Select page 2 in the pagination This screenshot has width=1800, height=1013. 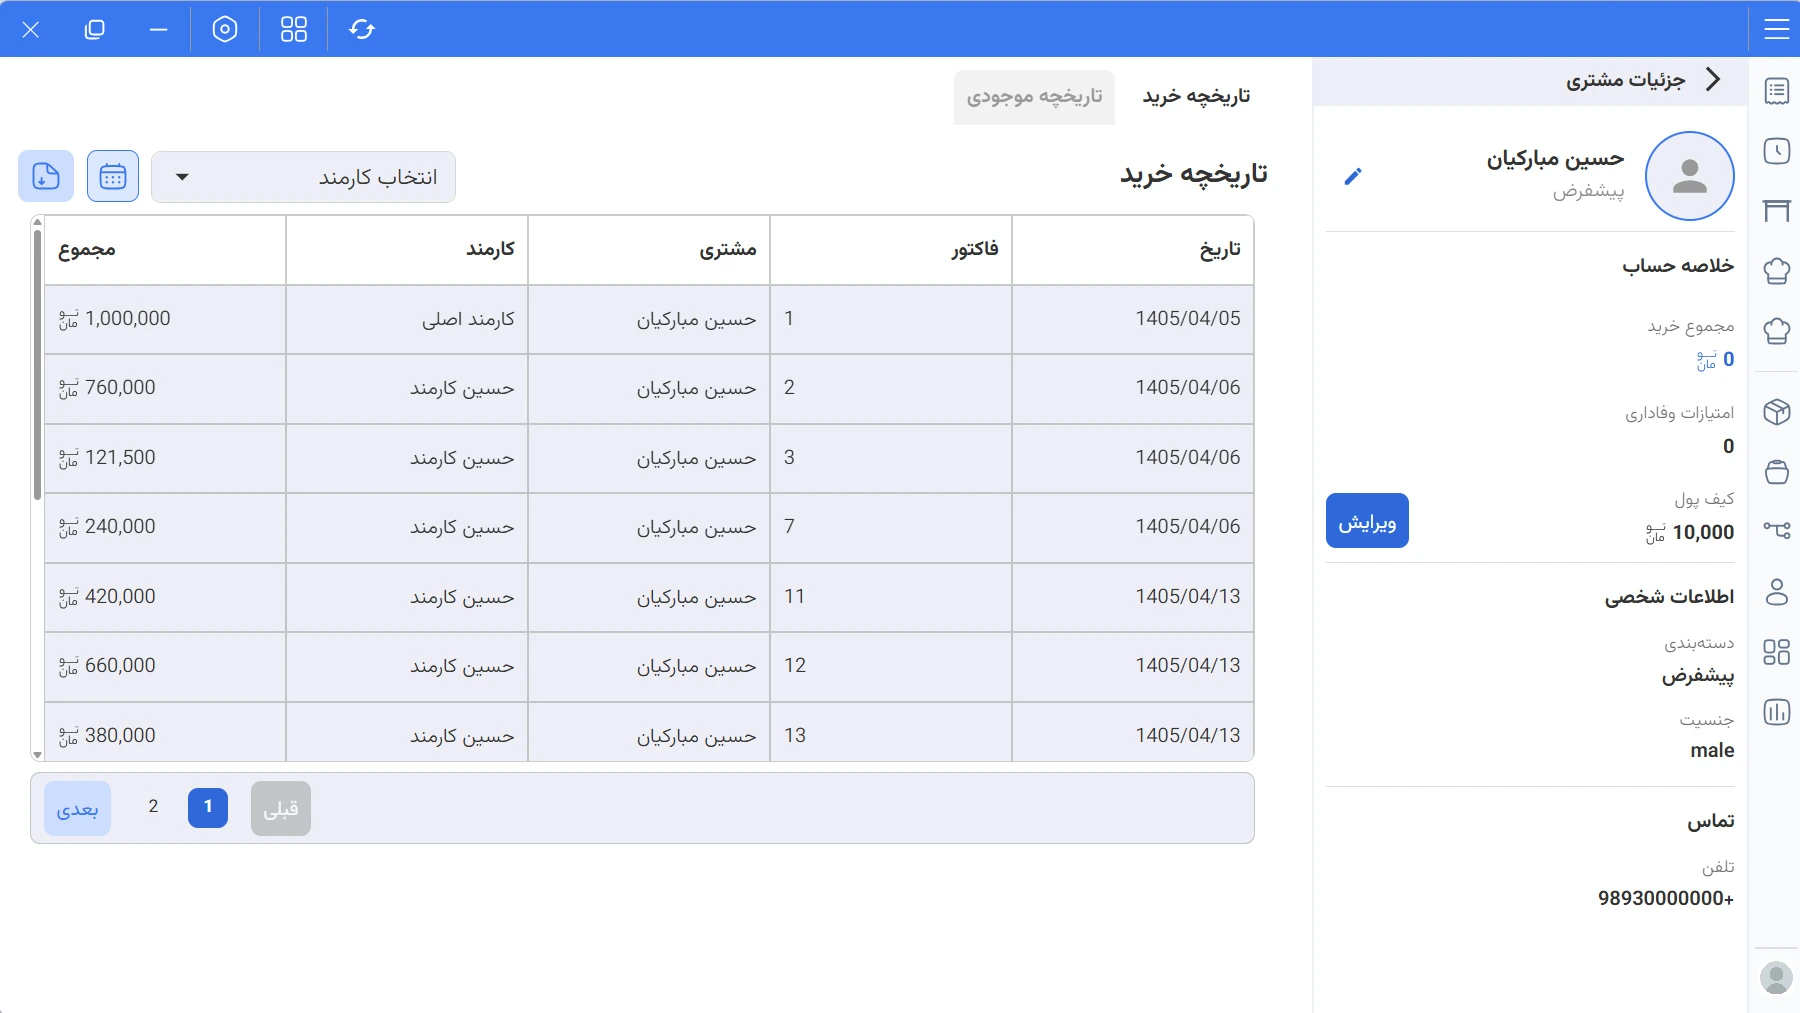point(153,807)
